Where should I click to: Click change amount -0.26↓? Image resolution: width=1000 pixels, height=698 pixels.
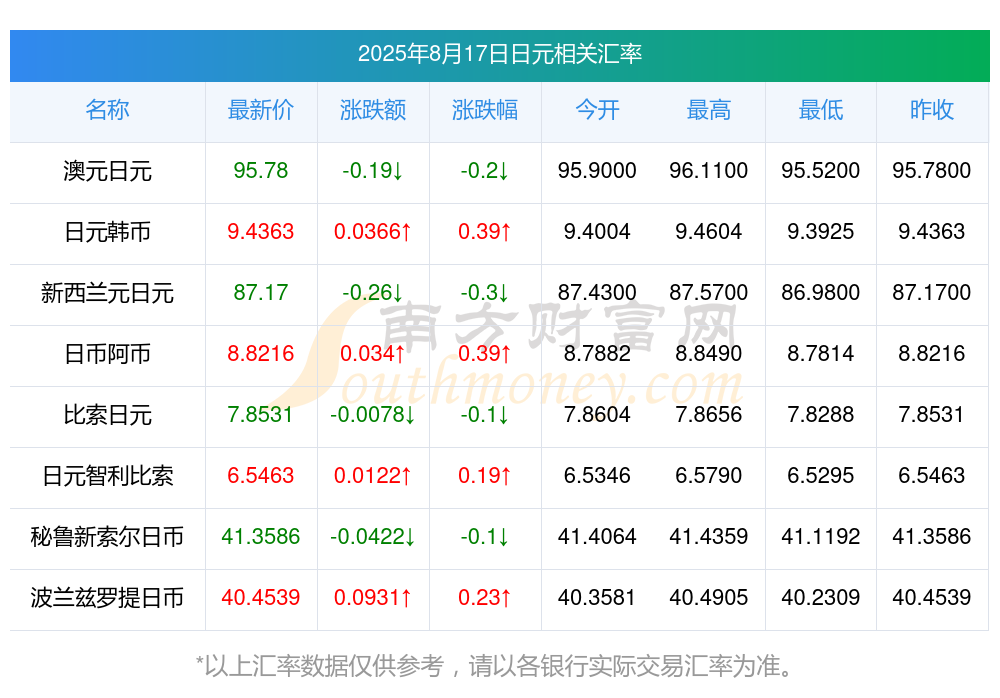point(372,293)
